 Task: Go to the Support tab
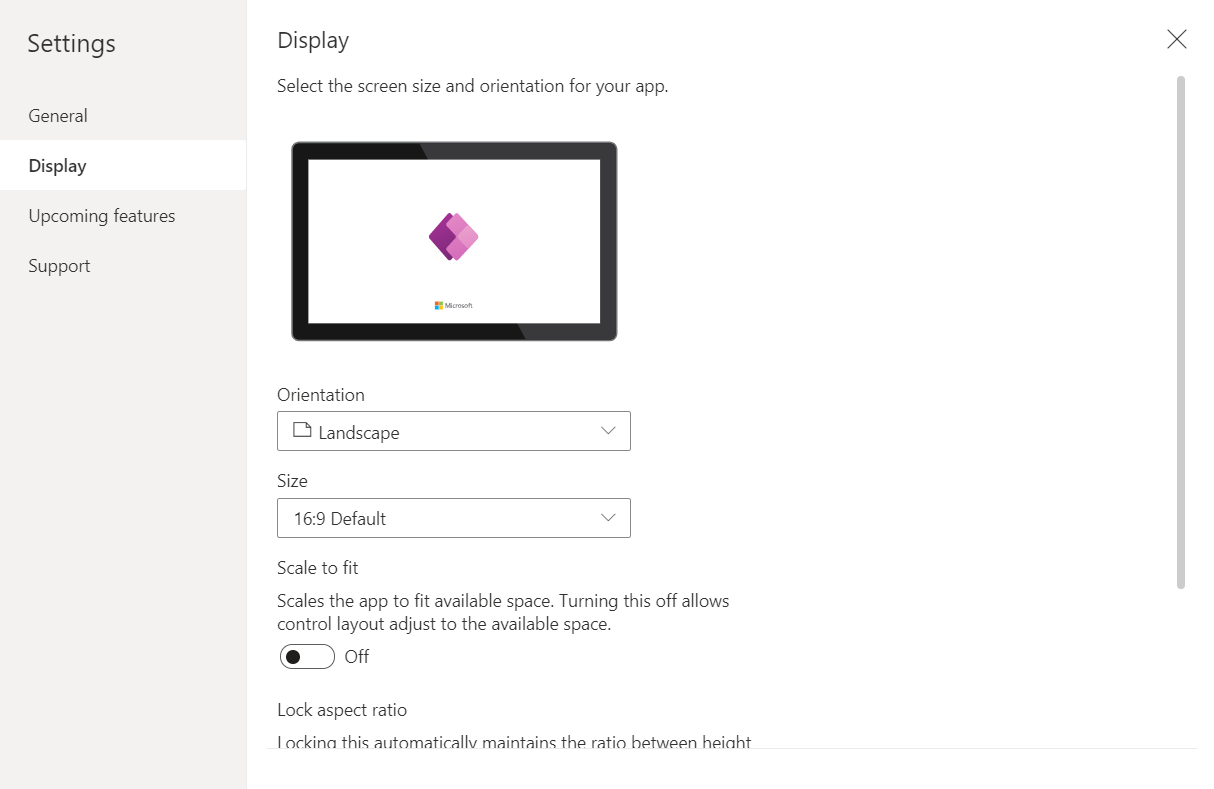[x=59, y=266]
